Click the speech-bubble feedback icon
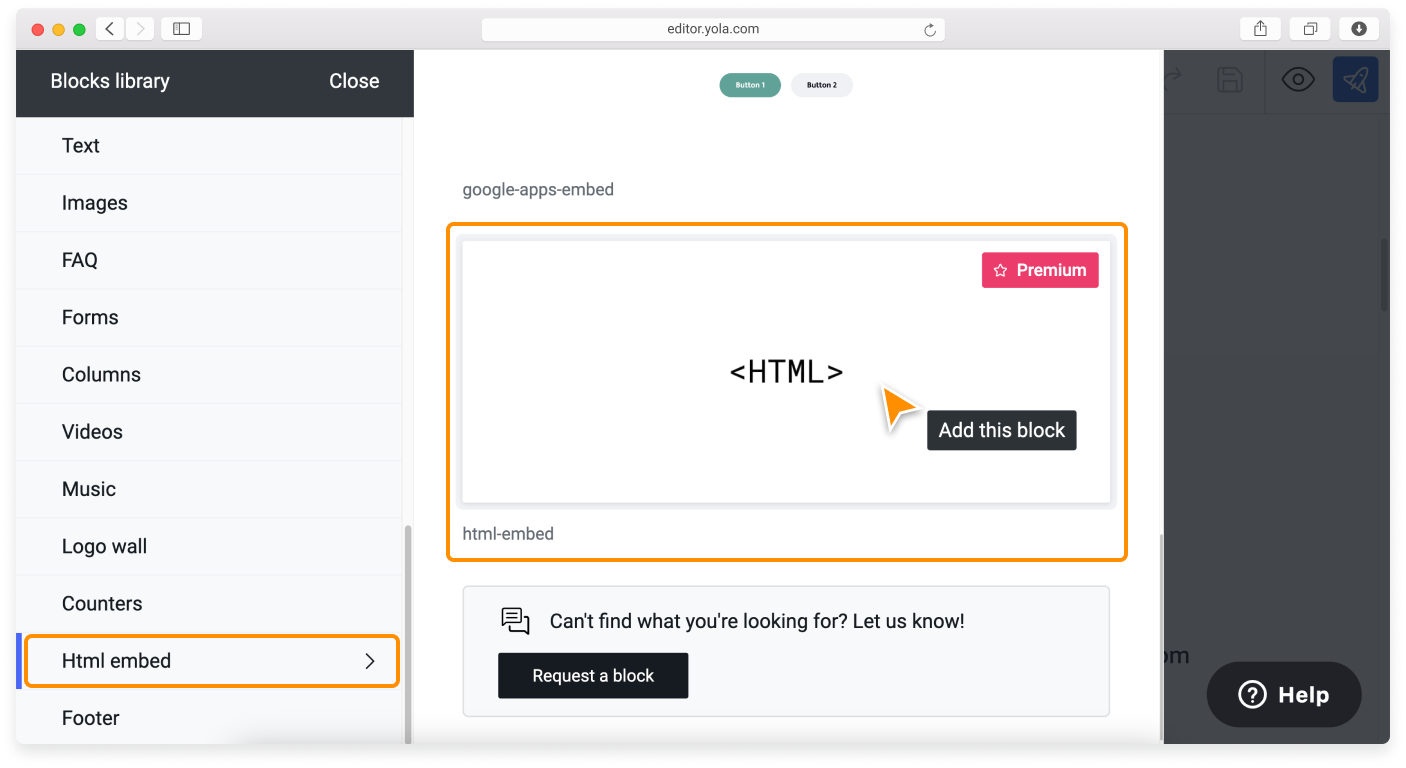 point(514,620)
